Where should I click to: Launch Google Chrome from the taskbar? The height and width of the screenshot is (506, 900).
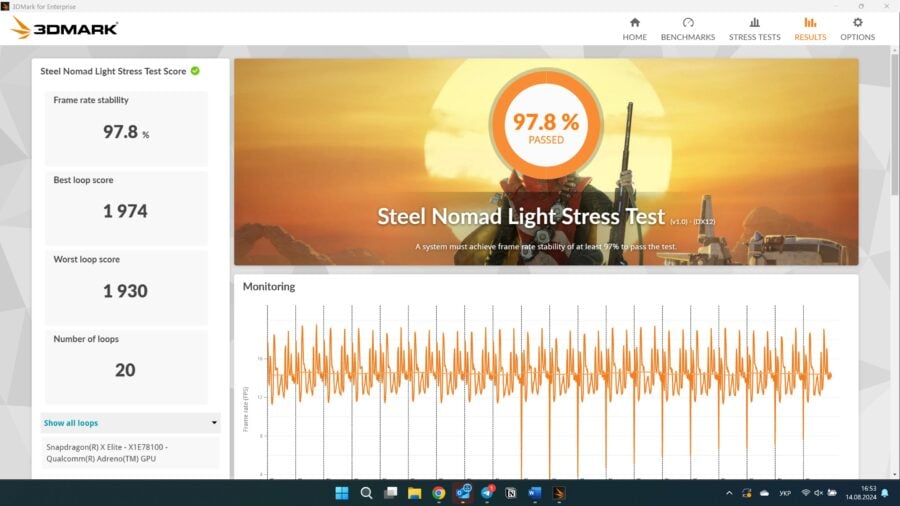[x=439, y=493]
